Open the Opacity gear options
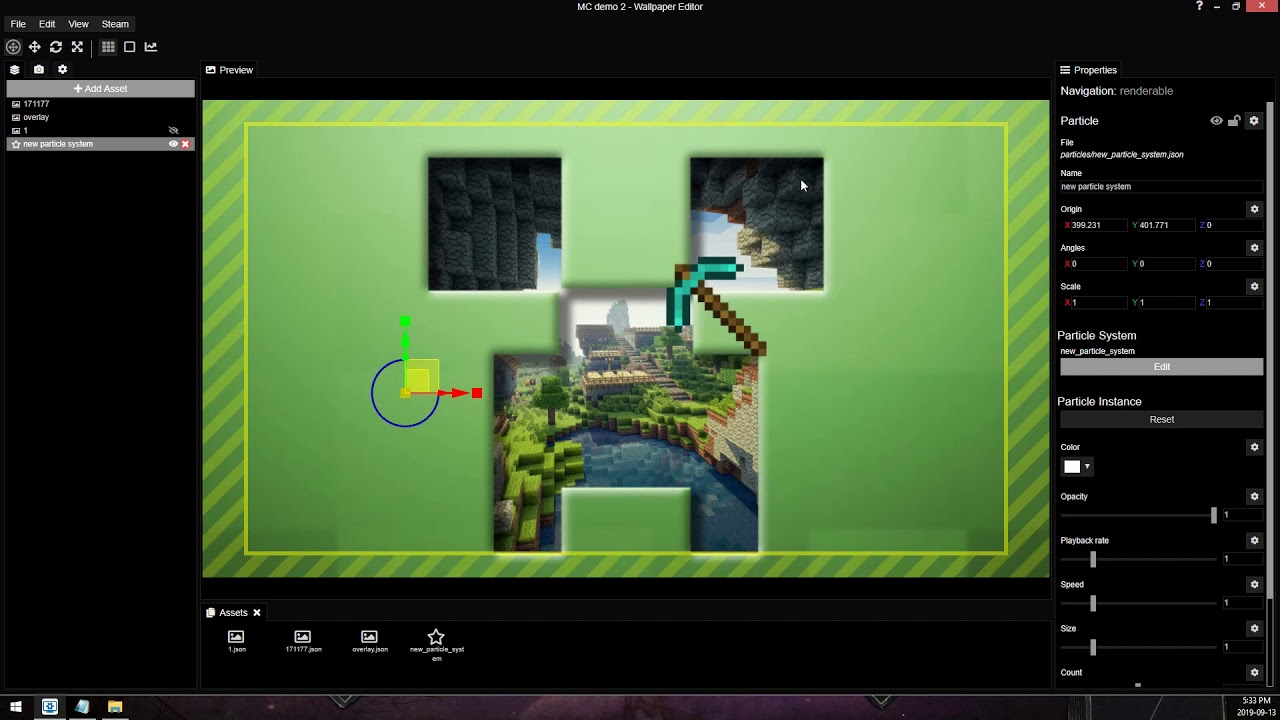 pos(1254,497)
